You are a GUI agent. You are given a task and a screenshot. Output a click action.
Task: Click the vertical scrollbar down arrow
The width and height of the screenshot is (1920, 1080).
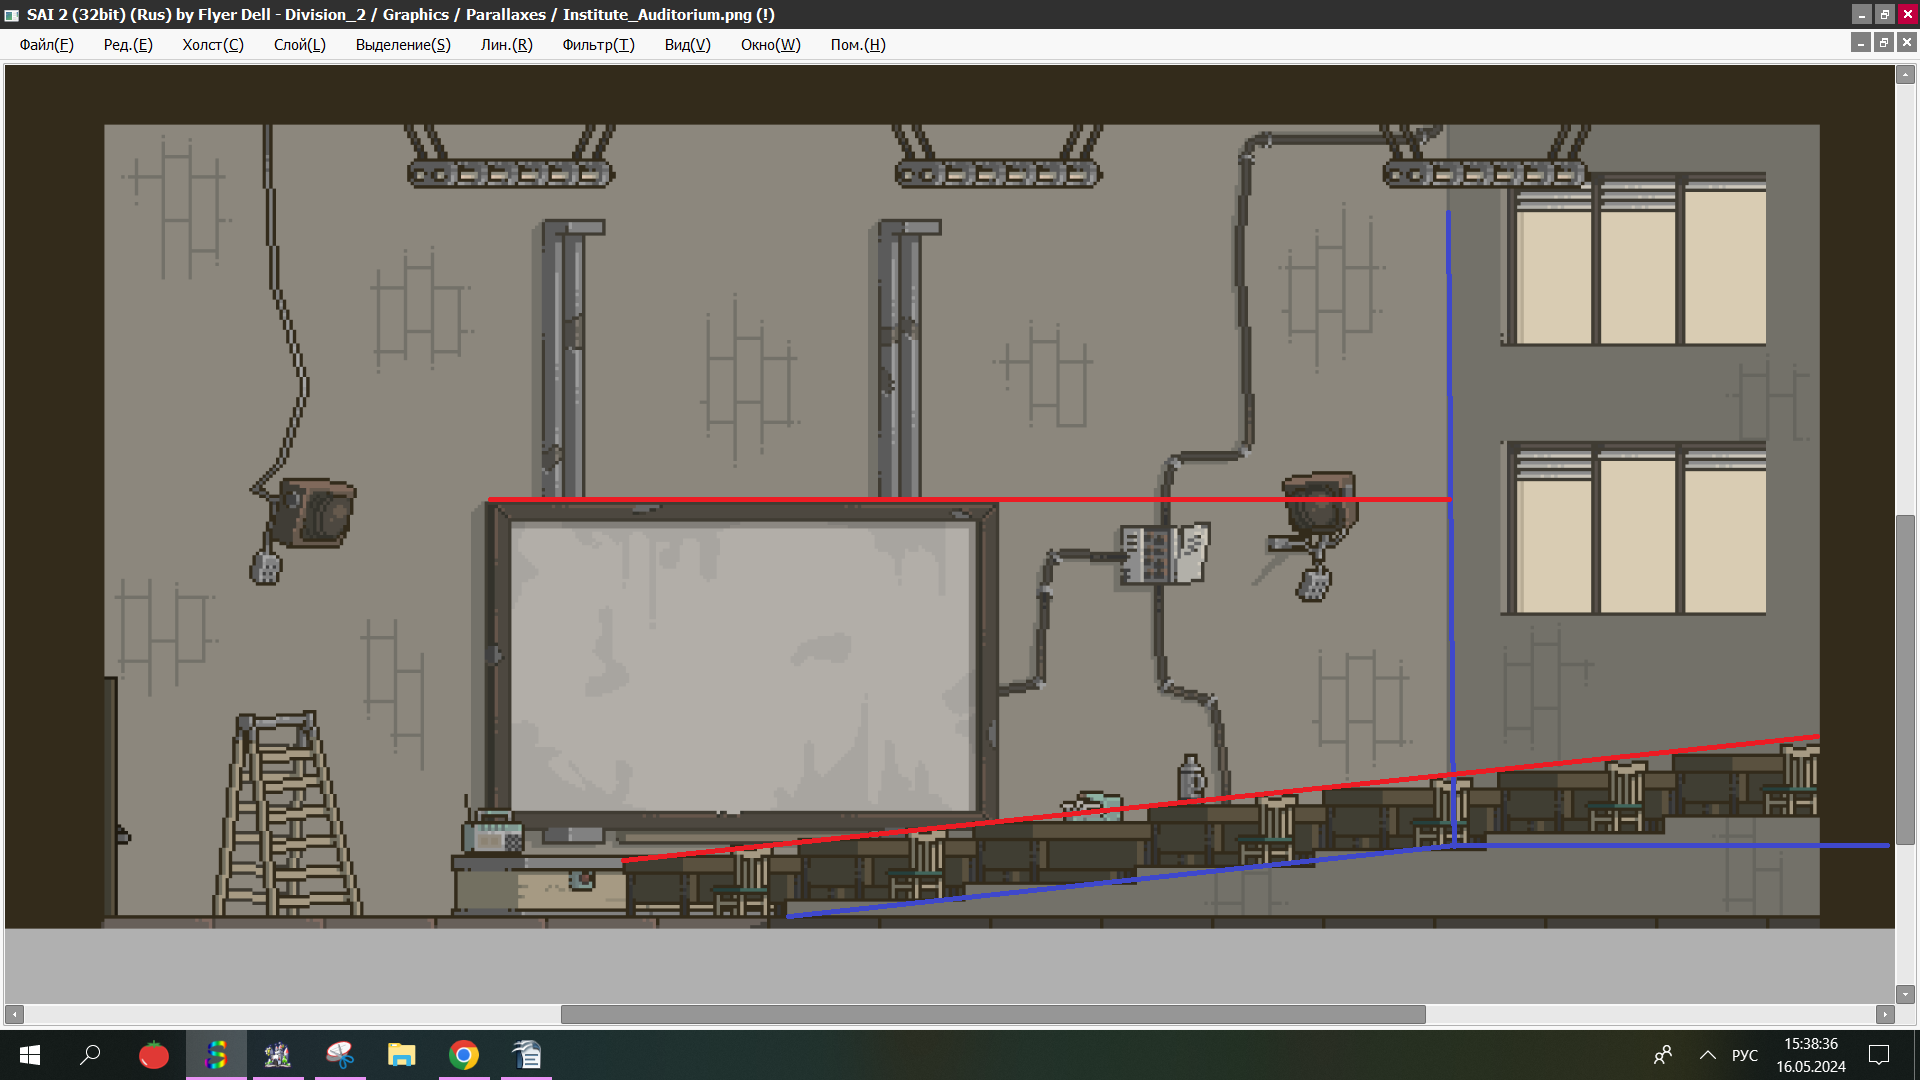[x=1906, y=994]
